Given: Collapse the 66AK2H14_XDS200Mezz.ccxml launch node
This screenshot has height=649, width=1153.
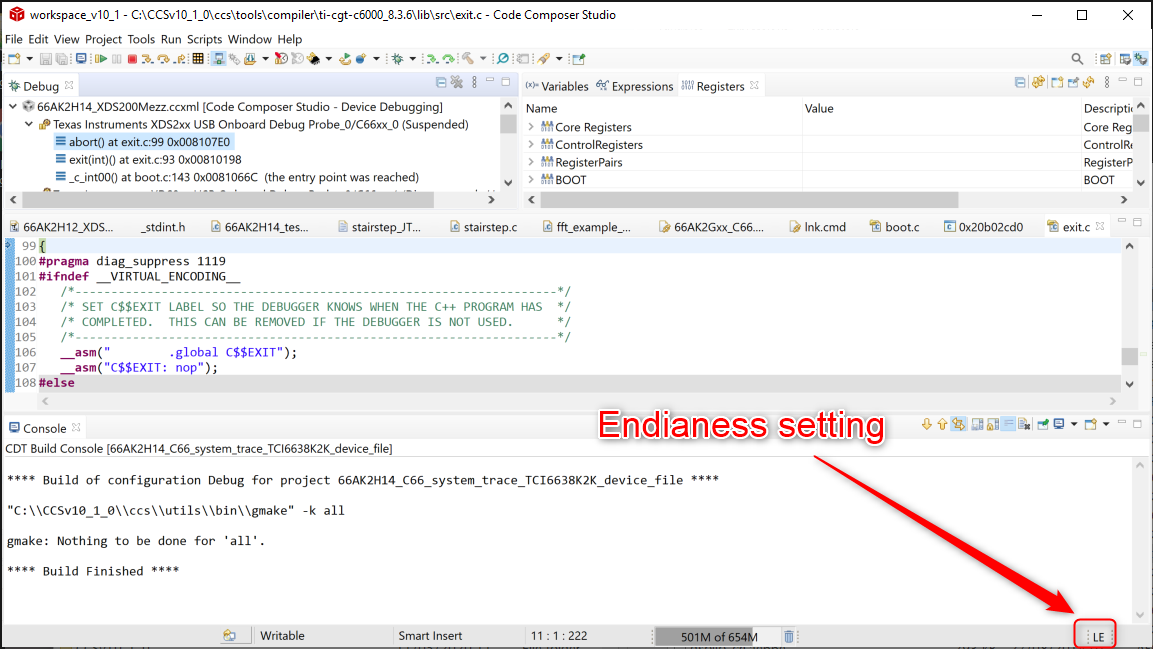Looking at the screenshot, I should point(13,107).
